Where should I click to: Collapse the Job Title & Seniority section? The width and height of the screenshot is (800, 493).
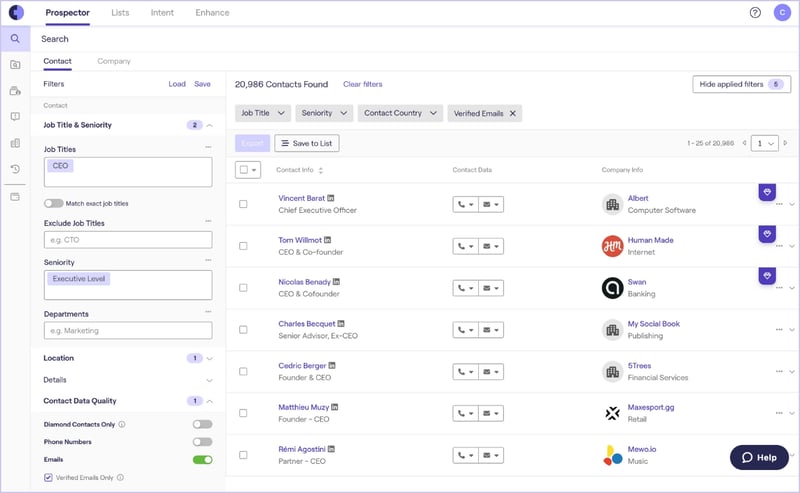point(210,125)
